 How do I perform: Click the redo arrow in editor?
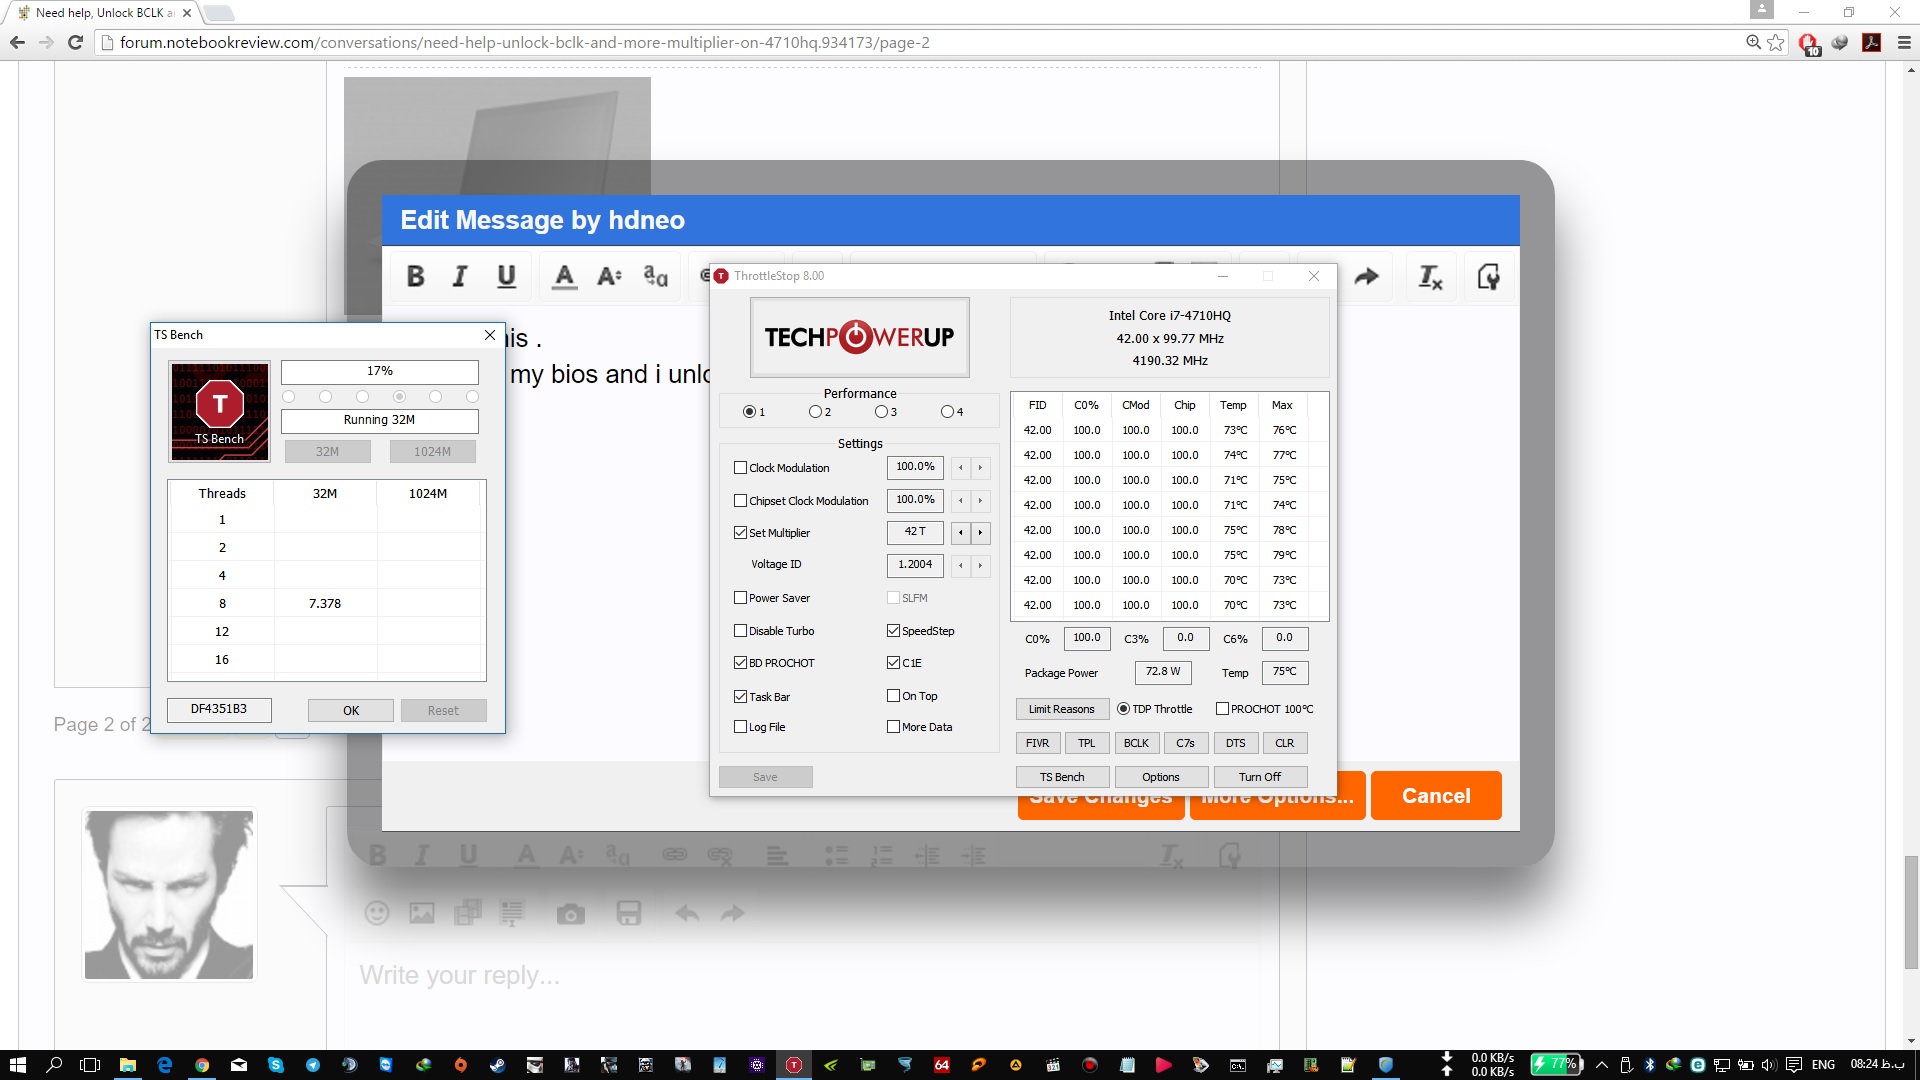point(1367,277)
